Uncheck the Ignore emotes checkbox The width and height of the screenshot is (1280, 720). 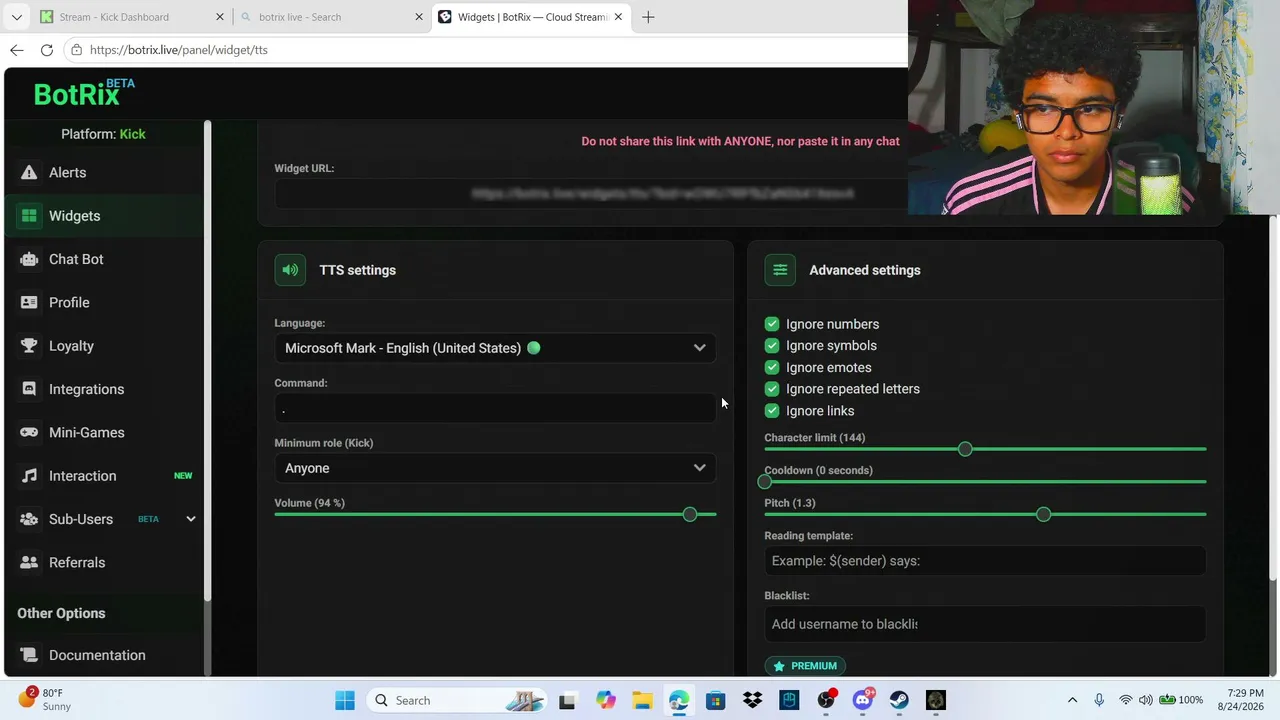(x=772, y=367)
